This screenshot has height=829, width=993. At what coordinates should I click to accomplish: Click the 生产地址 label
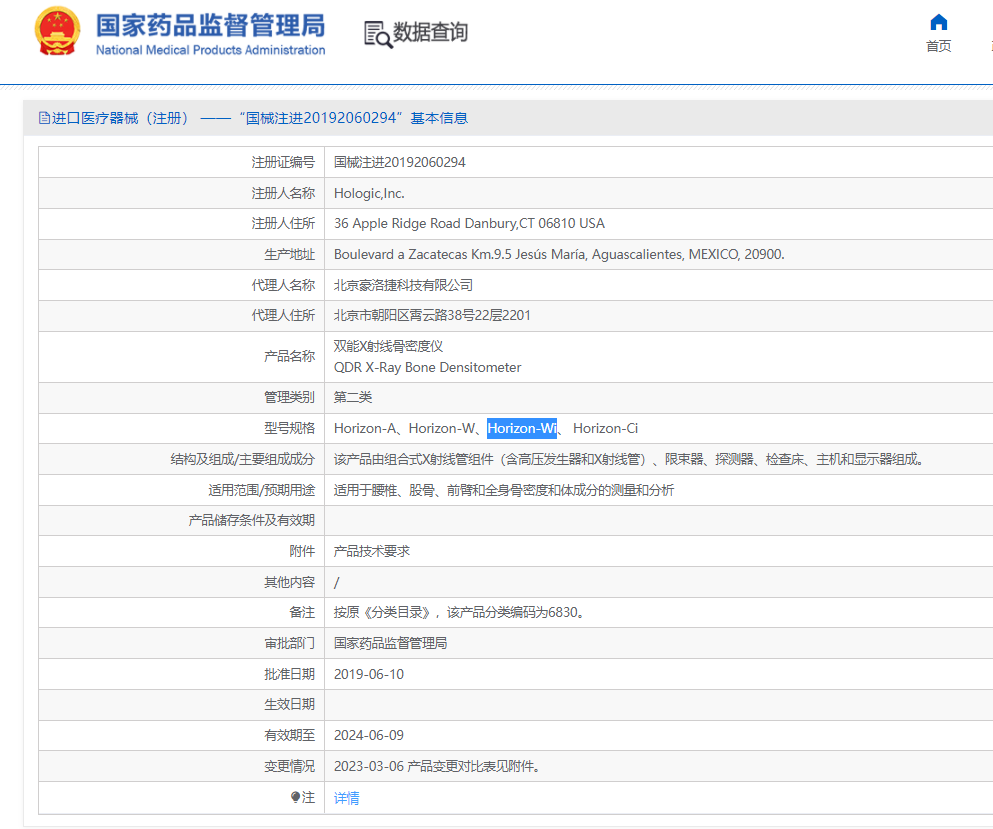point(289,255)
